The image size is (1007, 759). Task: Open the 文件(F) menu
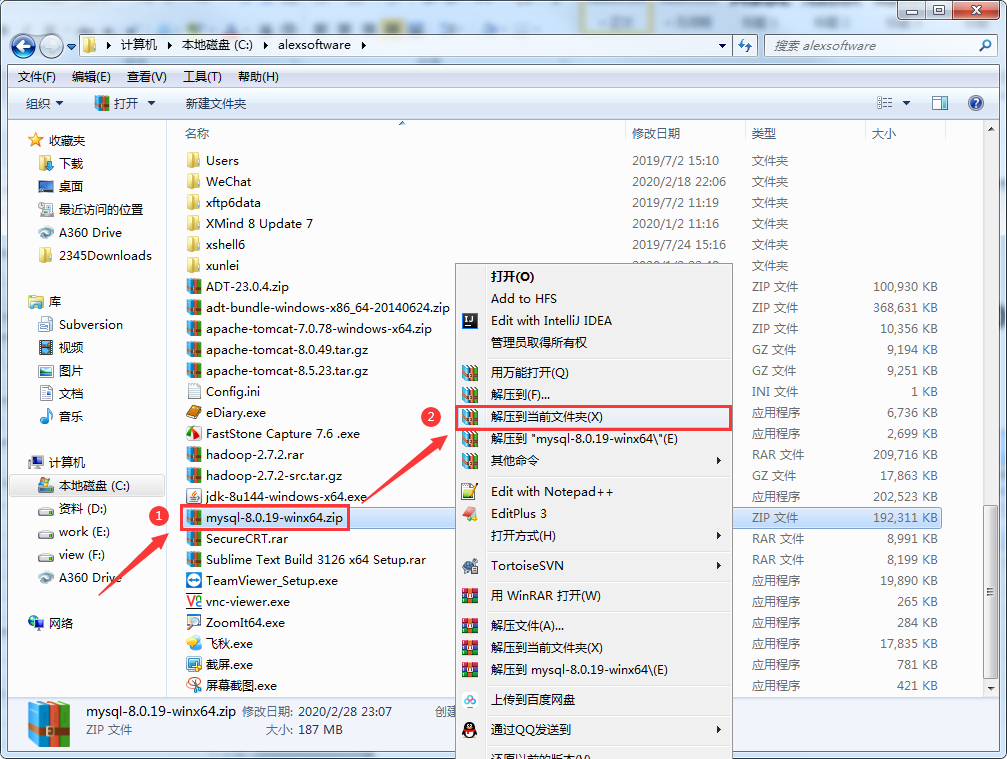pos(37,77)
